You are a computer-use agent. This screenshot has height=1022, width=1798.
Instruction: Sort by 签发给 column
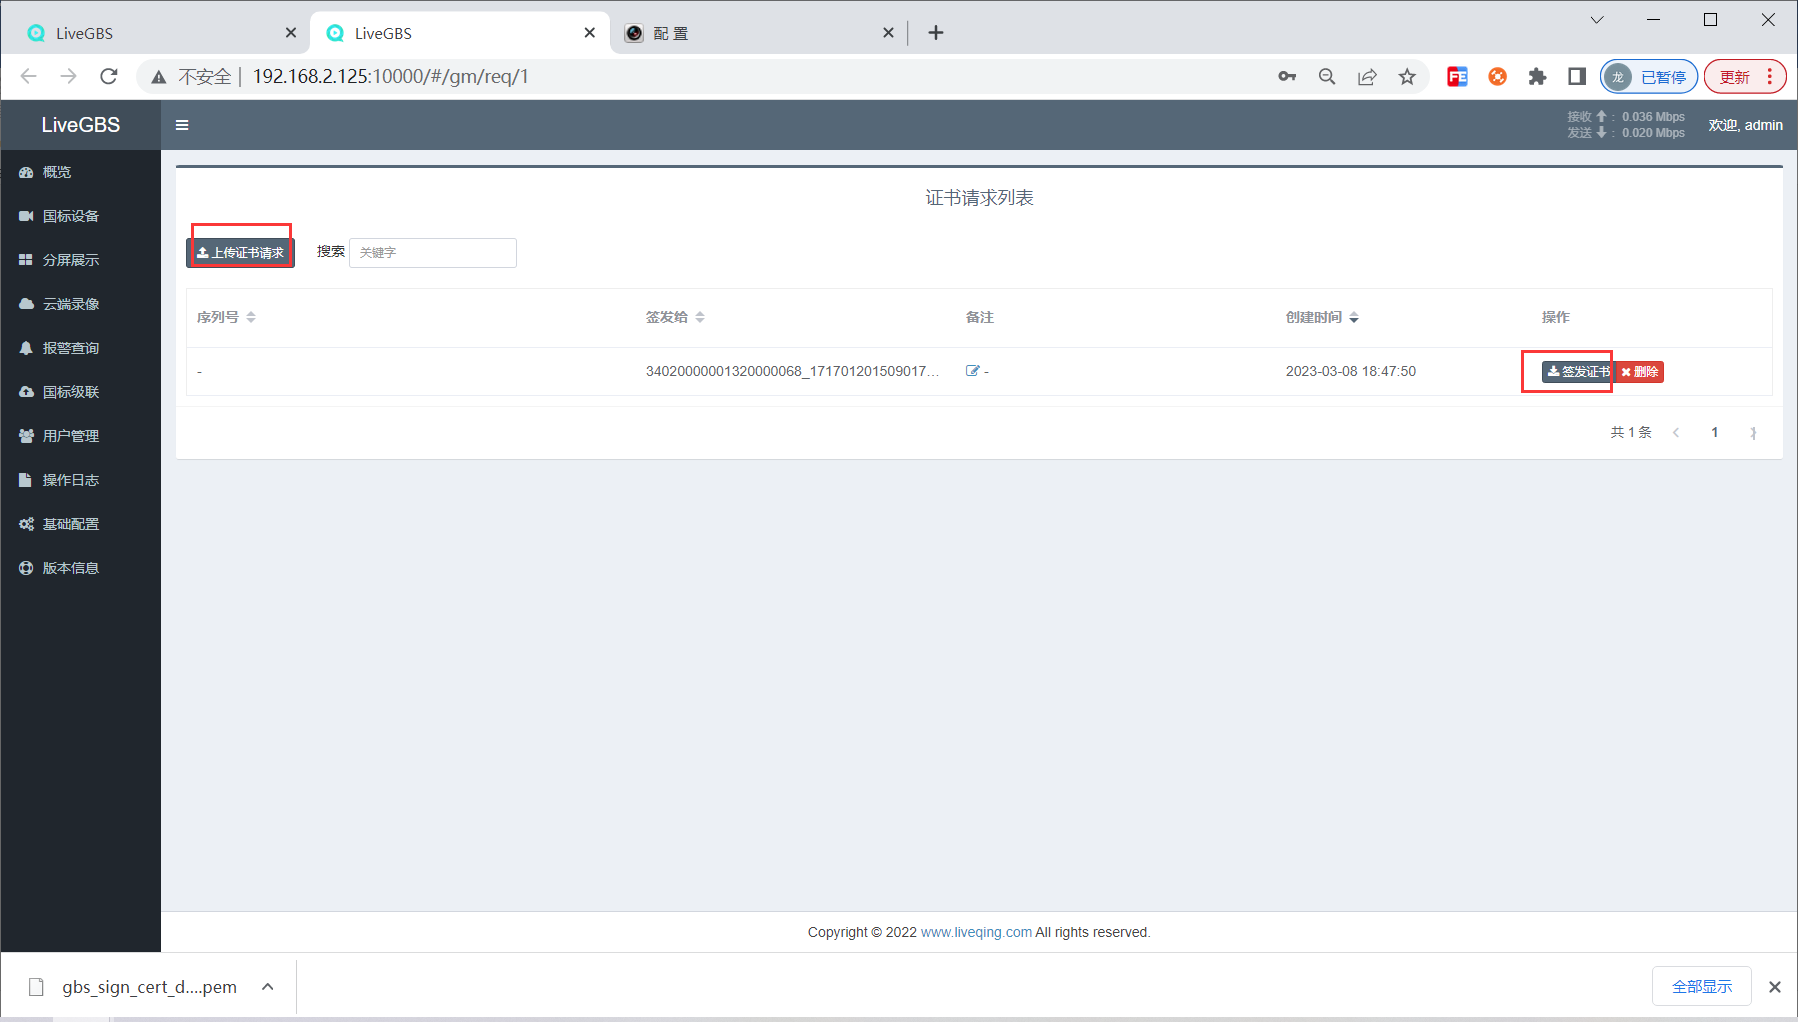point(675,317)
